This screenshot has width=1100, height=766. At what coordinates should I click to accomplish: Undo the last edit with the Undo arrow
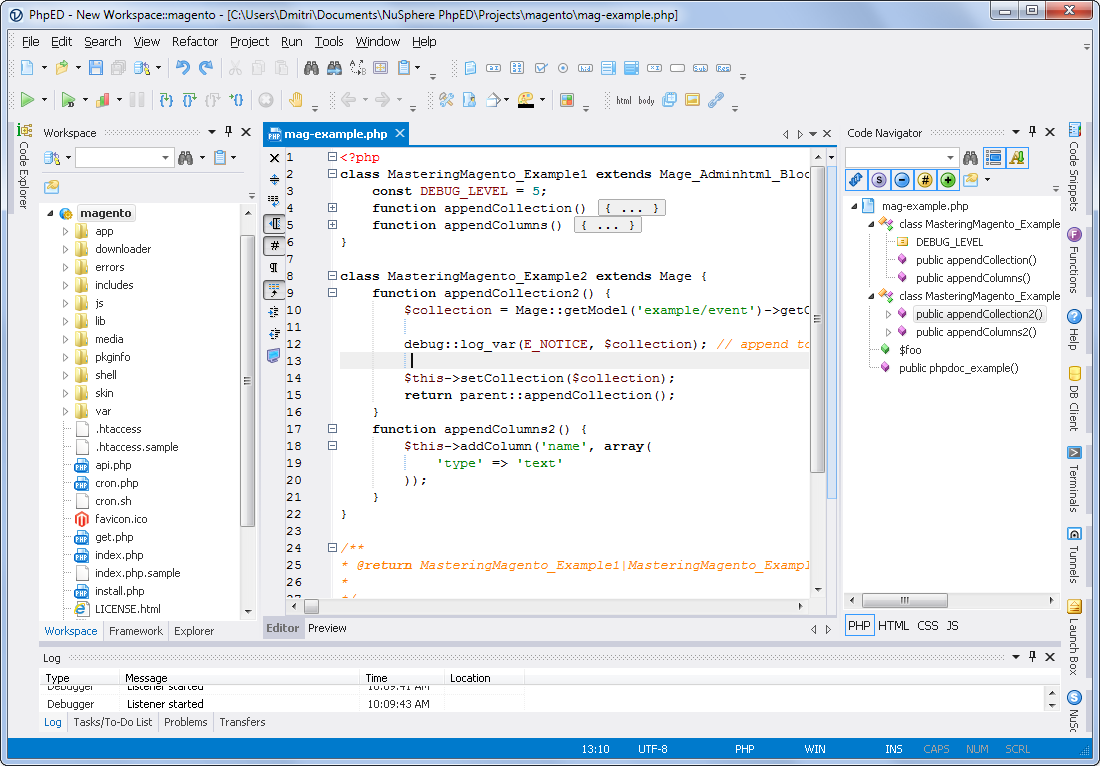point(183,68)
